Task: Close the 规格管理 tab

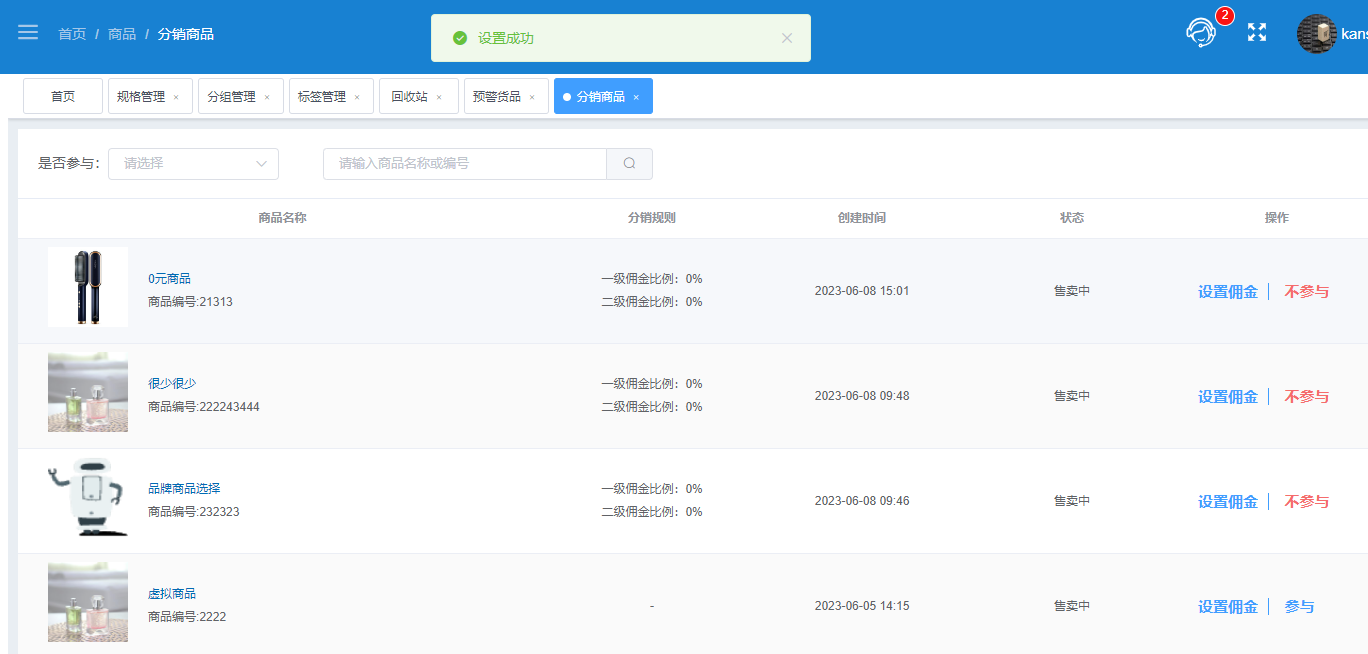Action: 176,97
